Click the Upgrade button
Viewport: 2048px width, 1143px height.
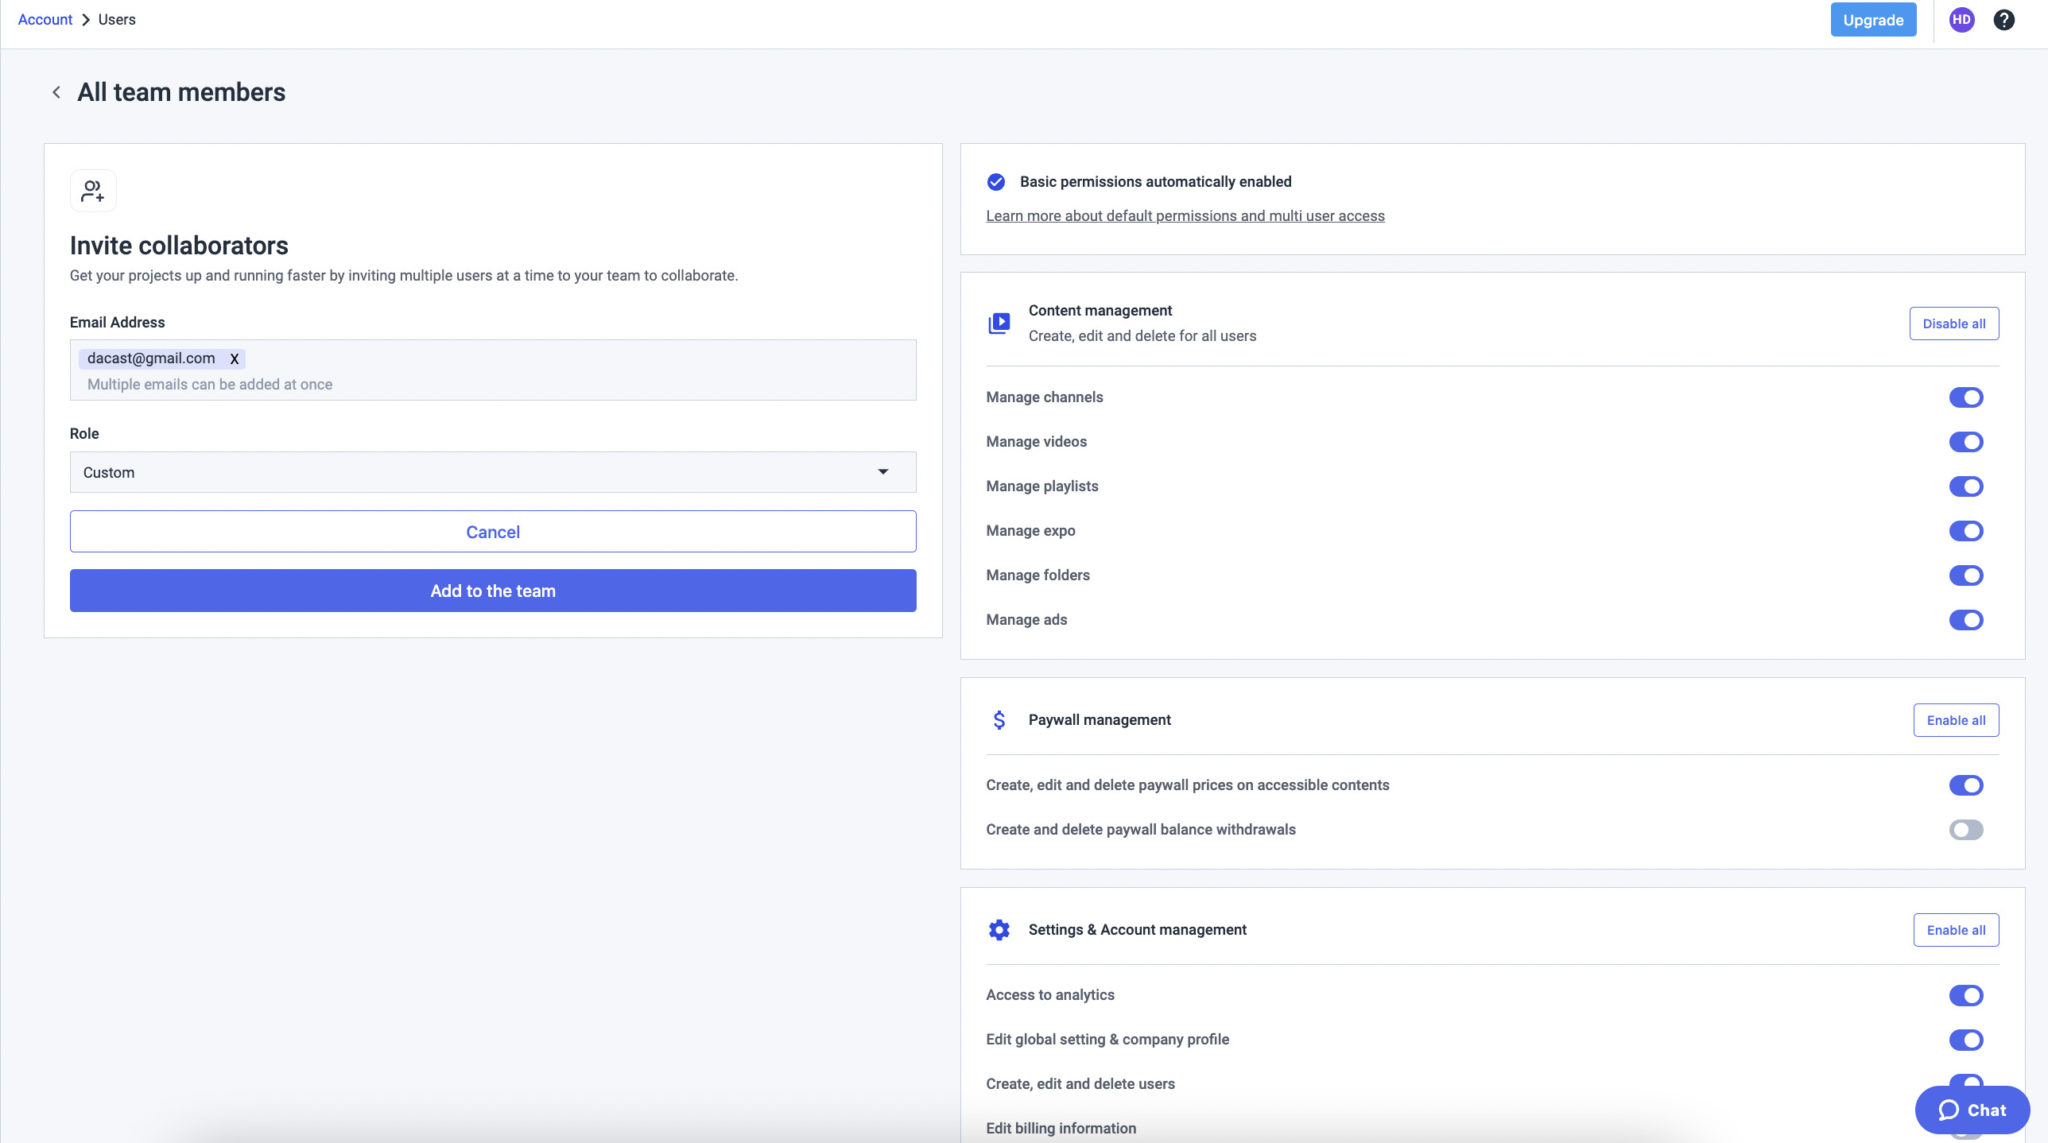tap(1873, 20)
